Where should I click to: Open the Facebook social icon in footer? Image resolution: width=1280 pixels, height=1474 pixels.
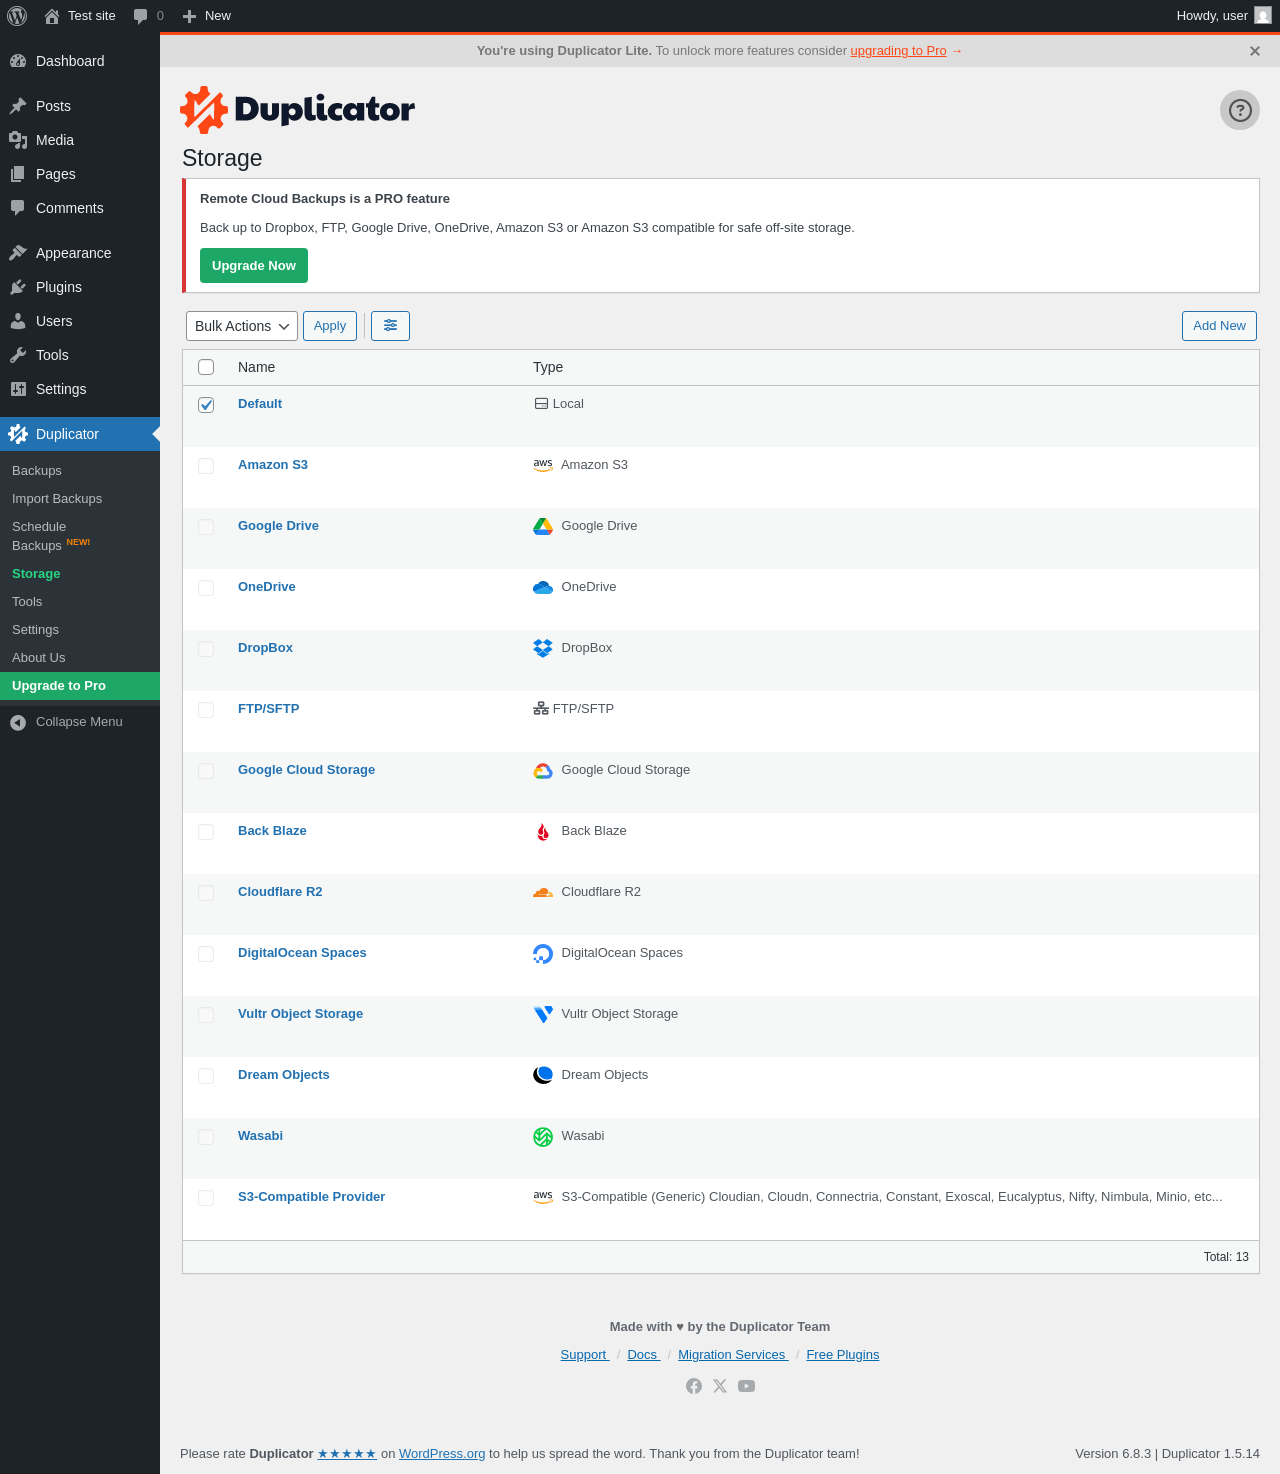click(694, 1386)
